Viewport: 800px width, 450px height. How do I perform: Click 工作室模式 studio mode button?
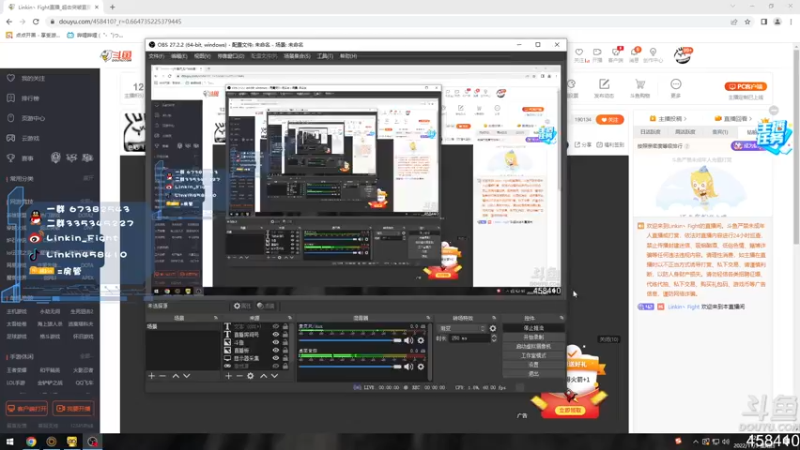pyautogui.click(x=534, y=356)
